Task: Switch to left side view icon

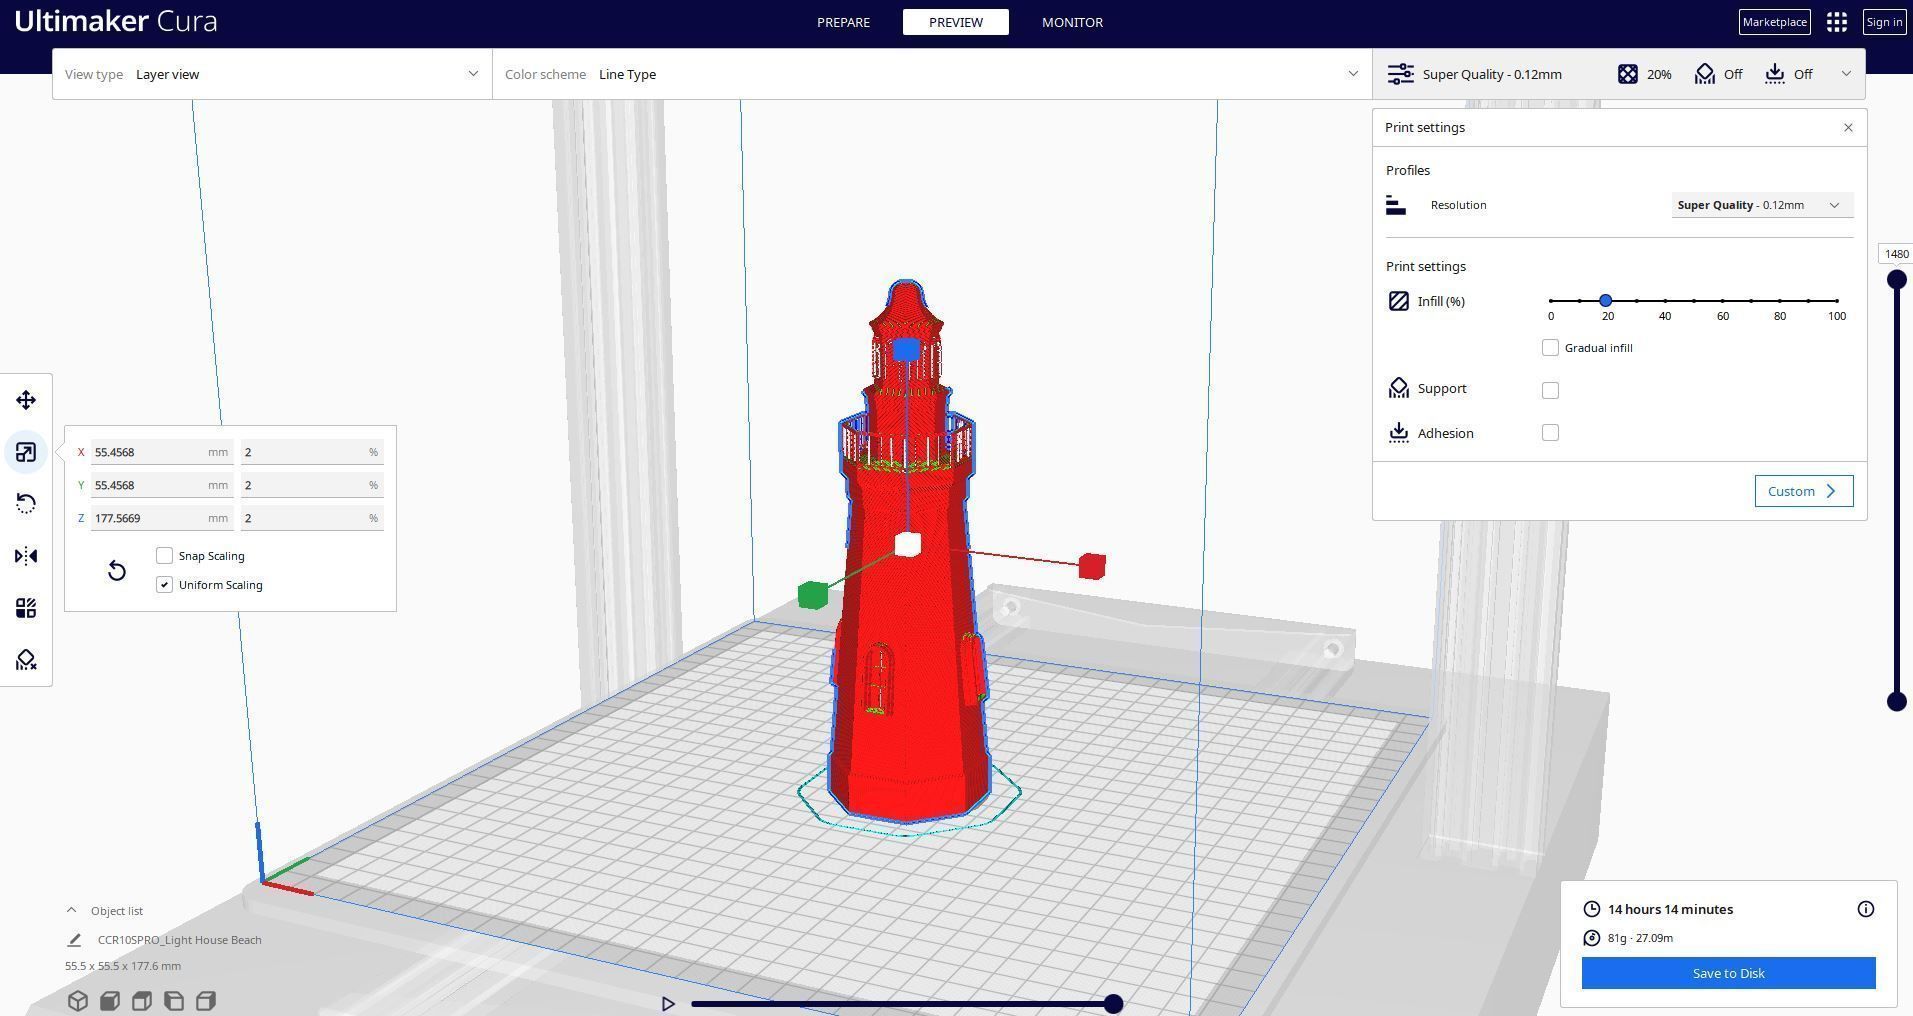Action: pyautogui.click(x=174, y=1000)
